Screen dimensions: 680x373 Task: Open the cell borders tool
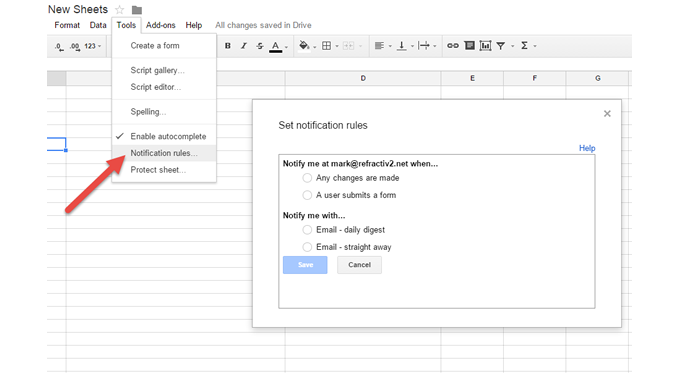[x=327, y=46]
